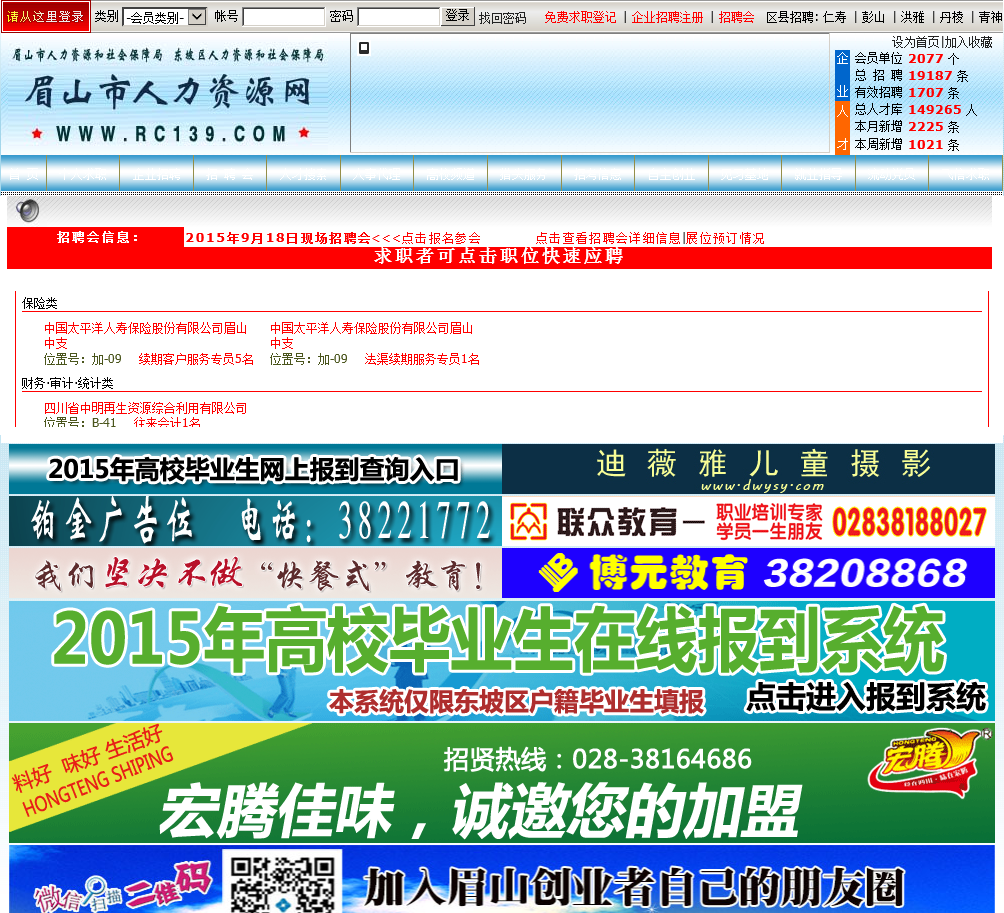This screenshot has width=1004, height=913.
Task: Go to 仁寿 district recruitment
Action: [834, 17]
